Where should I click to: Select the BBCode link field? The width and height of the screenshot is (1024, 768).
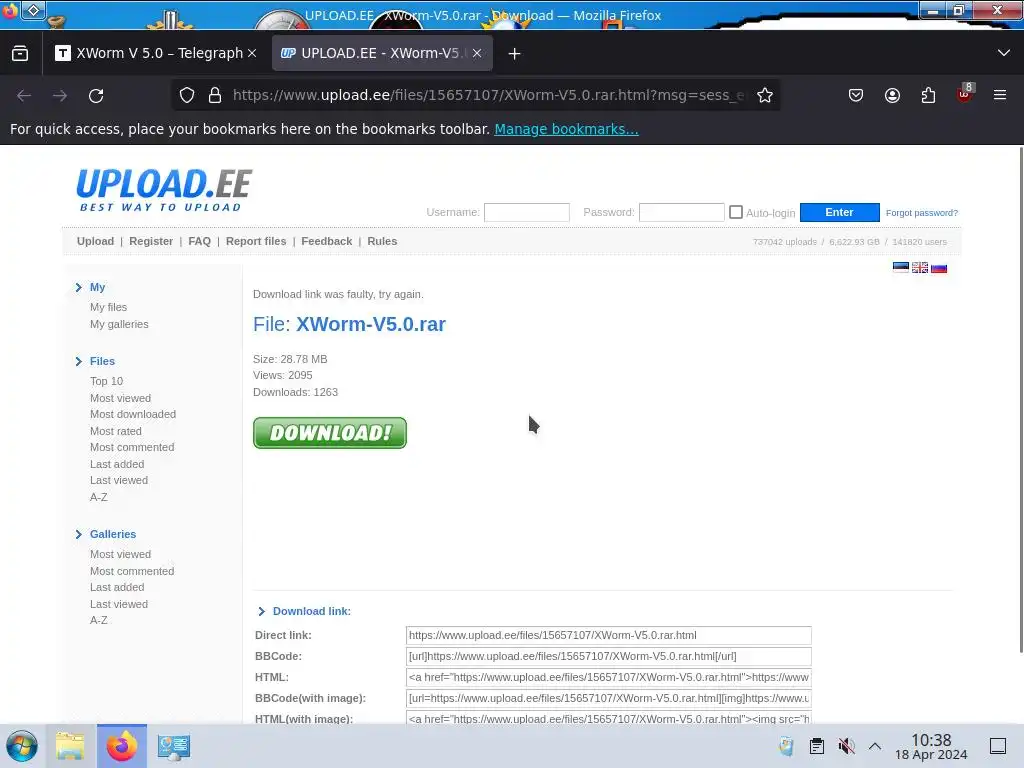609,656
